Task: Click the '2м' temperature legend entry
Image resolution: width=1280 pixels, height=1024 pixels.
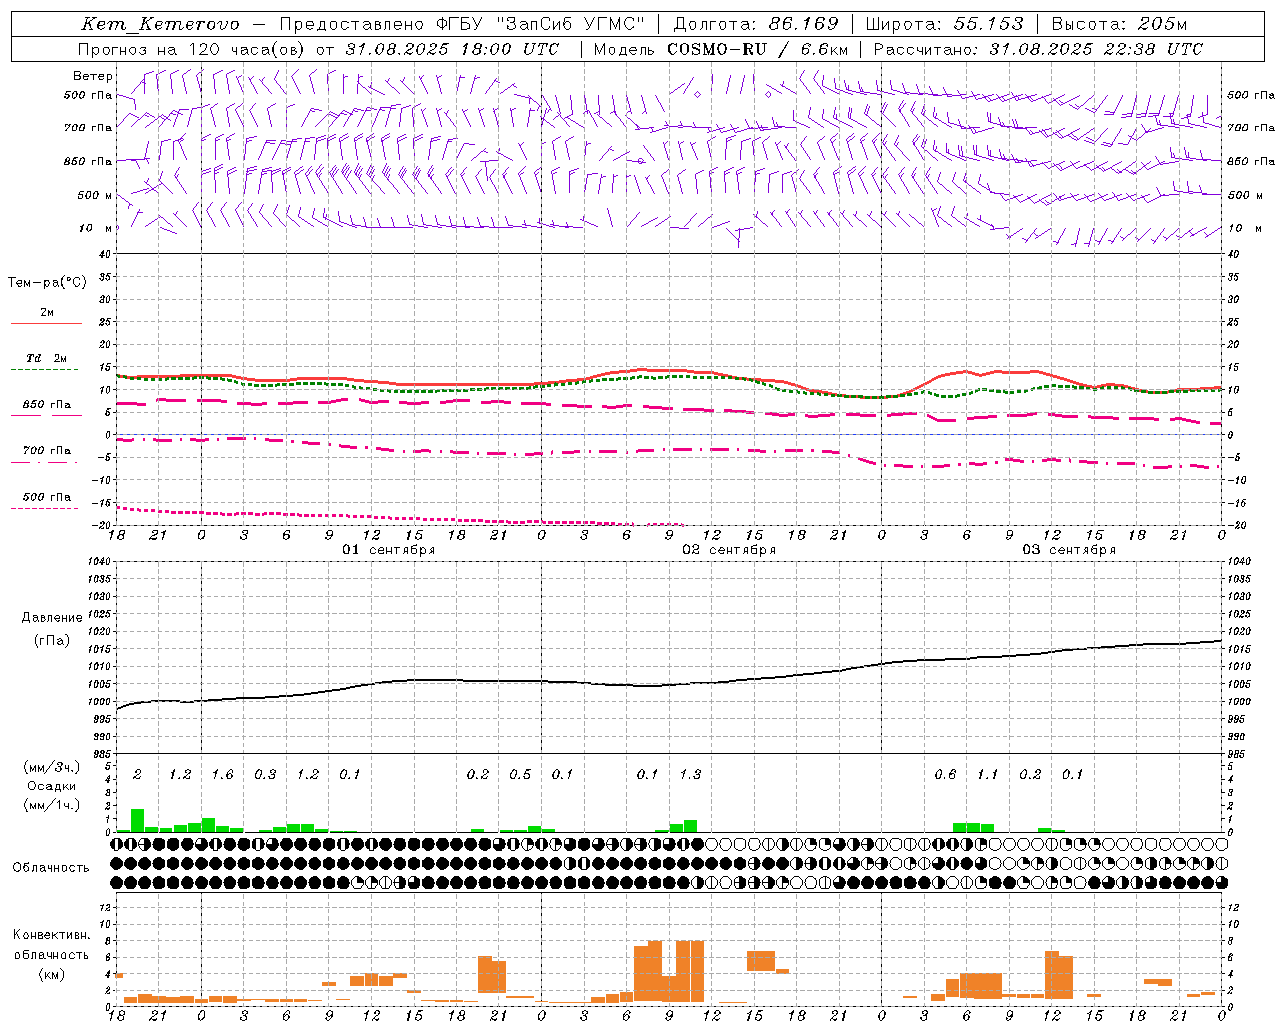Action: (47, 313)
